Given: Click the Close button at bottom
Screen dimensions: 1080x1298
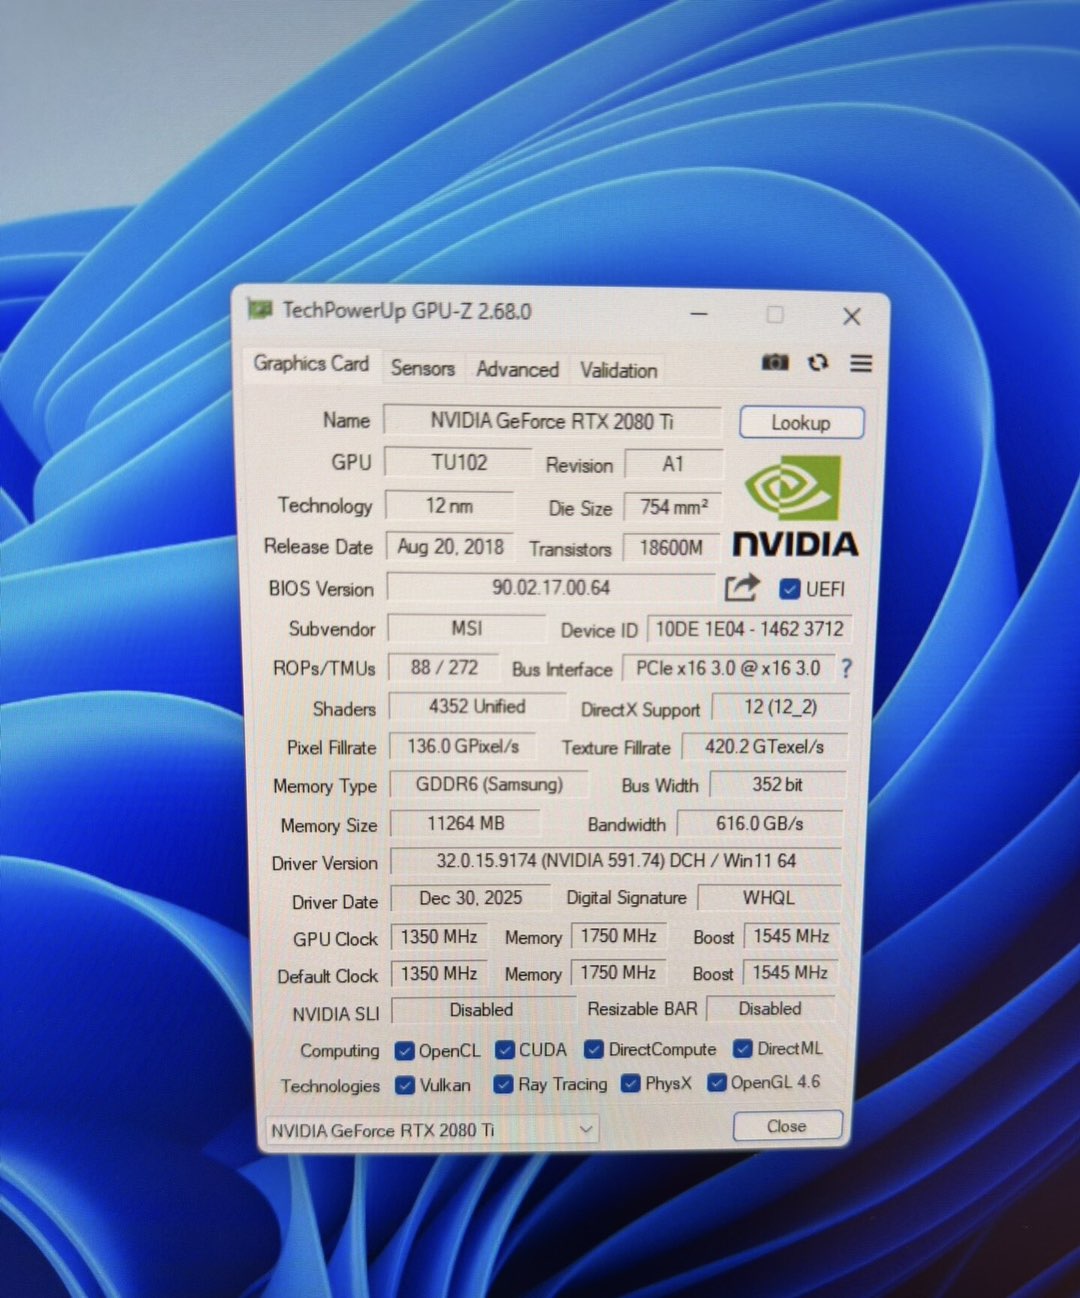Looking at the screenshot, I should (x=787, y=1126).
